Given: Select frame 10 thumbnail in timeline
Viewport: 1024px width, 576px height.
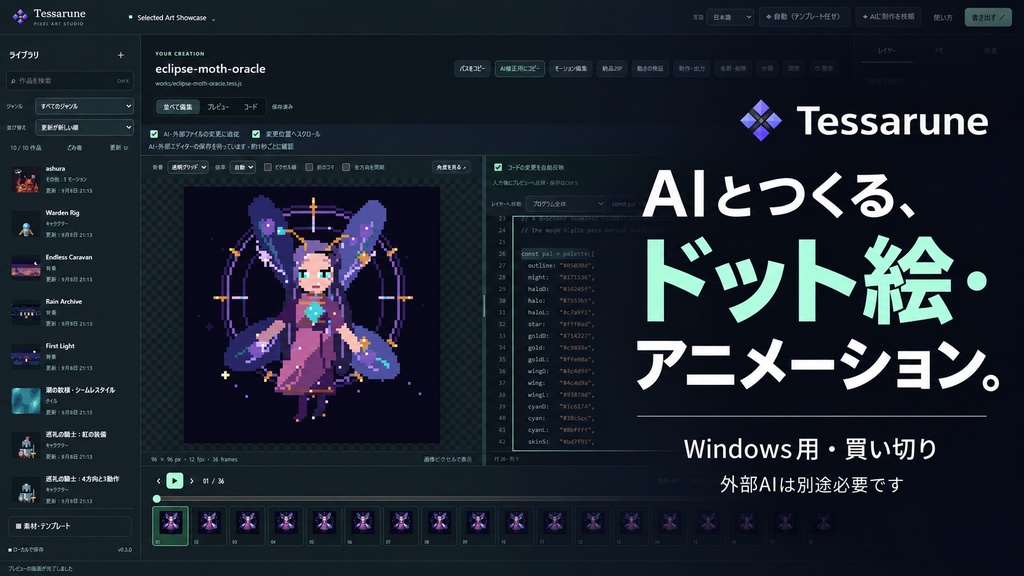Looking at the screenshot, I should (x=517, y=526).
